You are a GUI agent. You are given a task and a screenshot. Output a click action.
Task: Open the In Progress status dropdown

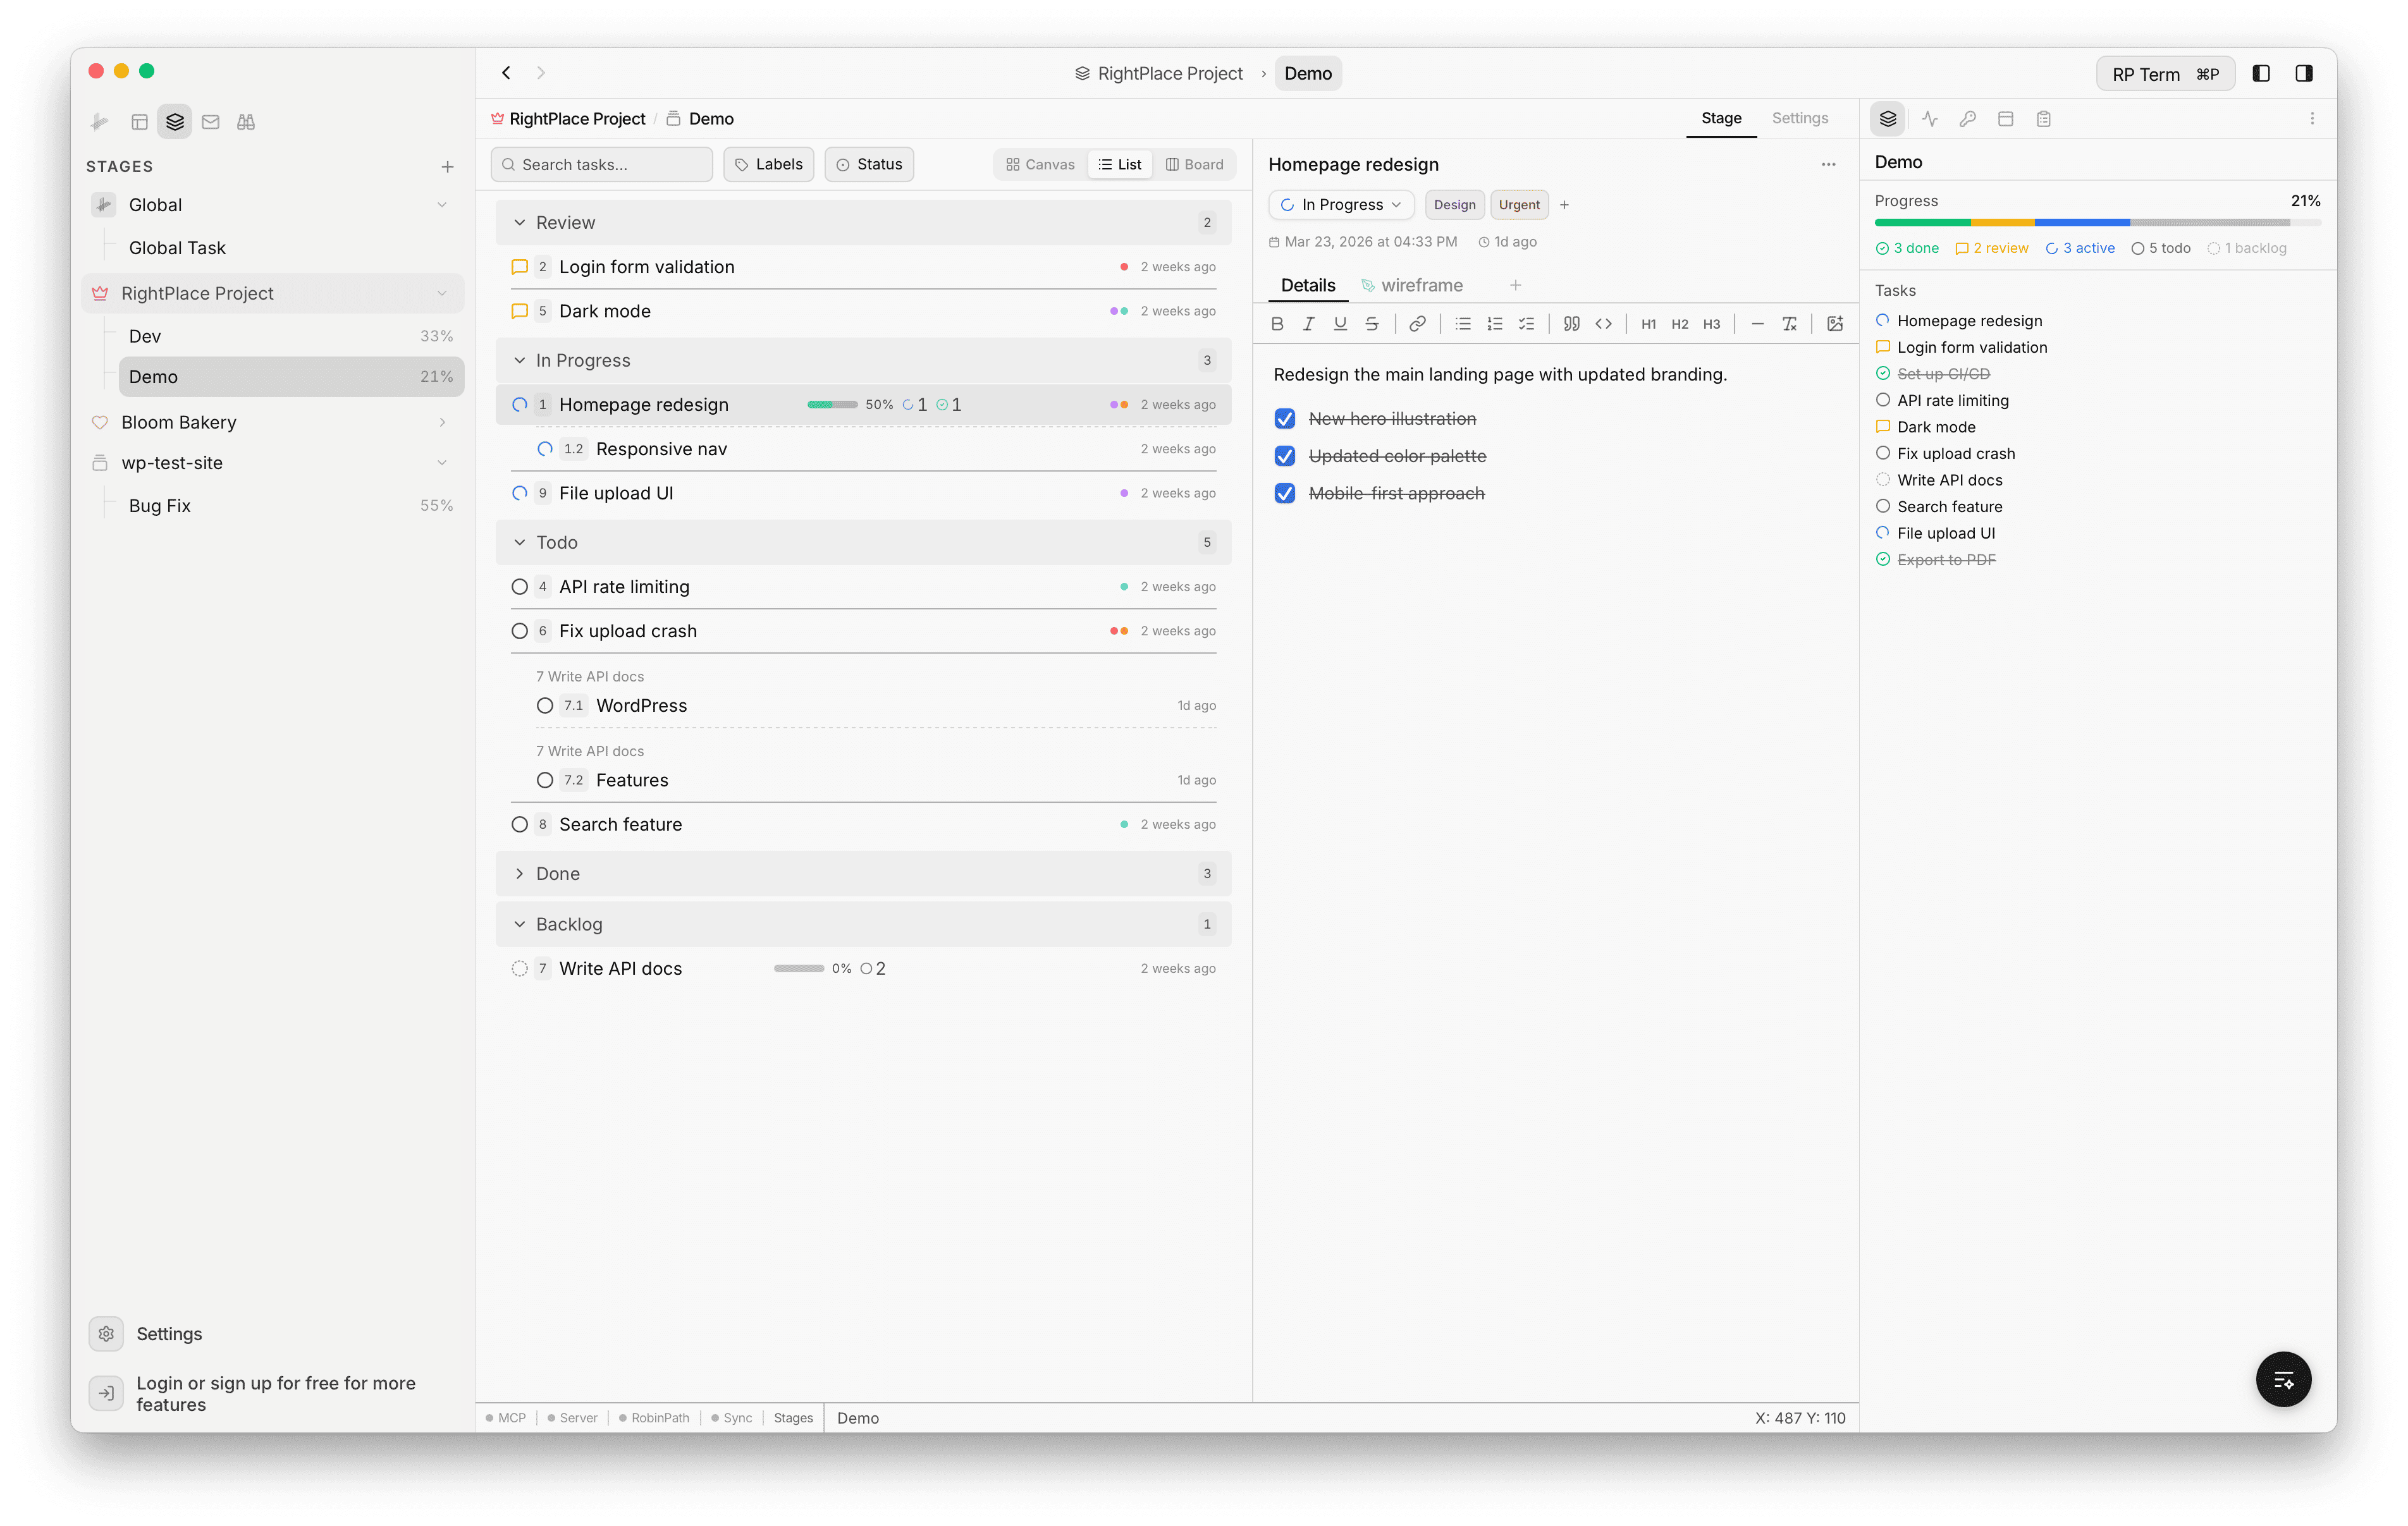(1341, 204)
